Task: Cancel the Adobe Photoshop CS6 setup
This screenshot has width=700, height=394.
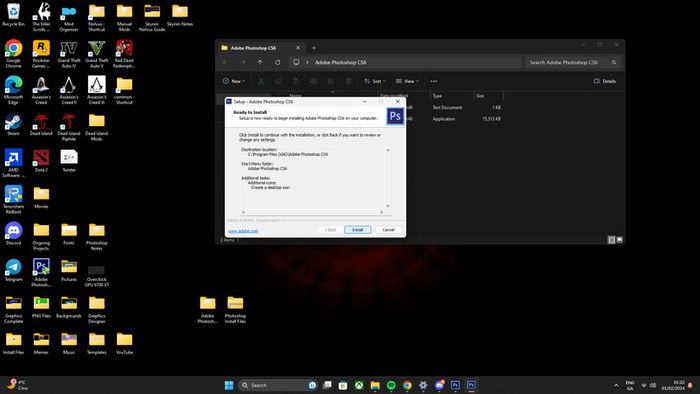Action: (x=388, y=230)
